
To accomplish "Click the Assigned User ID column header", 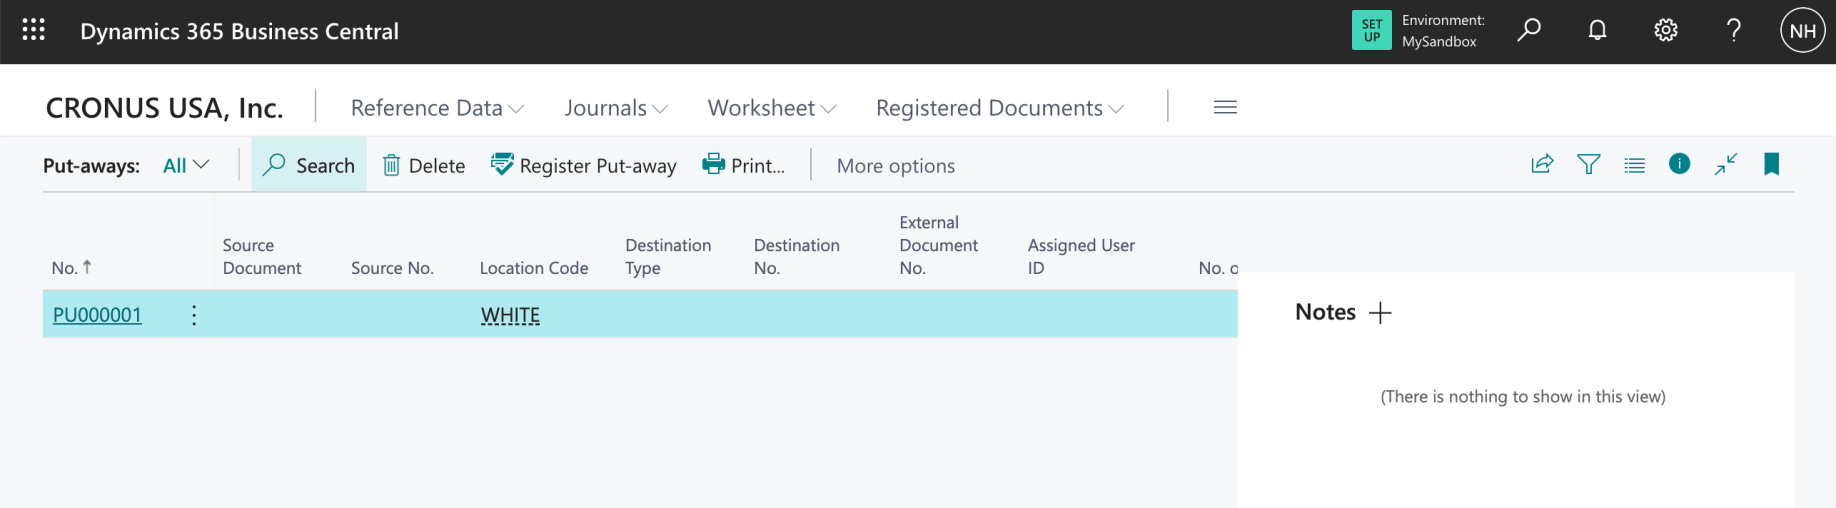I will coord(1081,257).
